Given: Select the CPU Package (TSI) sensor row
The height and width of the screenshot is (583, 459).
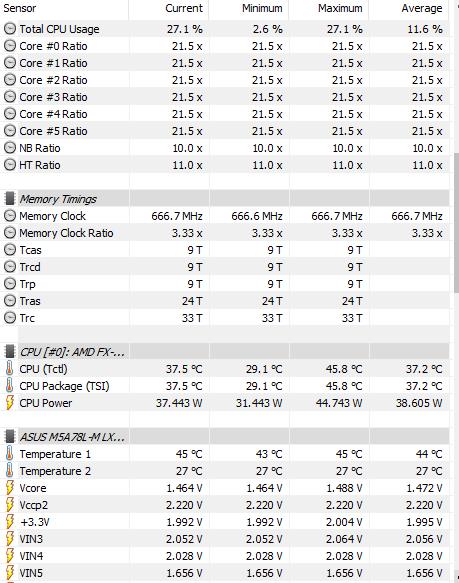Looking at the screenshot, I should 224,386.
